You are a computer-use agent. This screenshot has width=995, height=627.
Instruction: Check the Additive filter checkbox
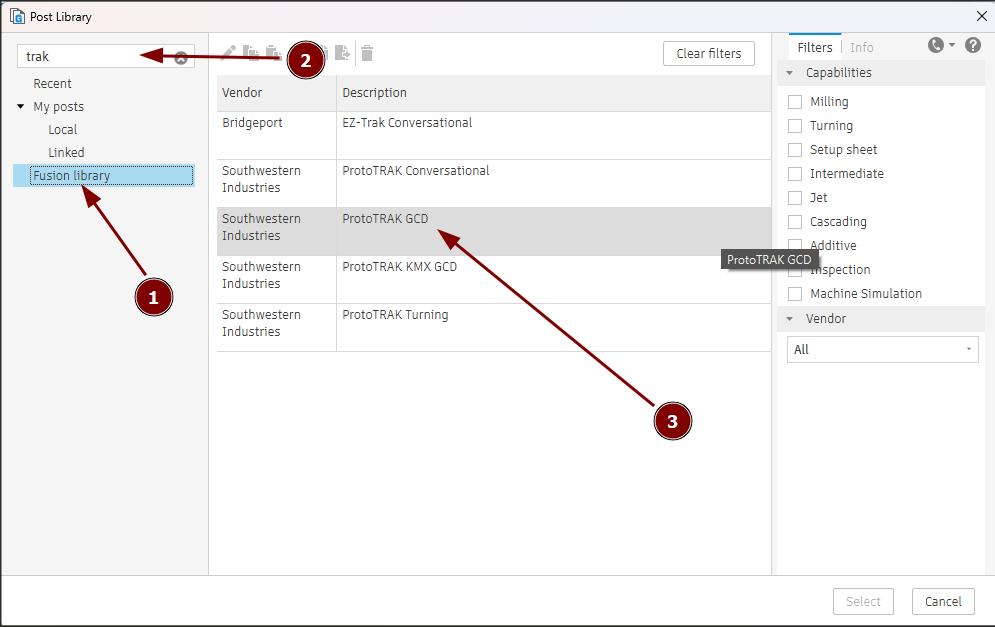click(794, 244)
